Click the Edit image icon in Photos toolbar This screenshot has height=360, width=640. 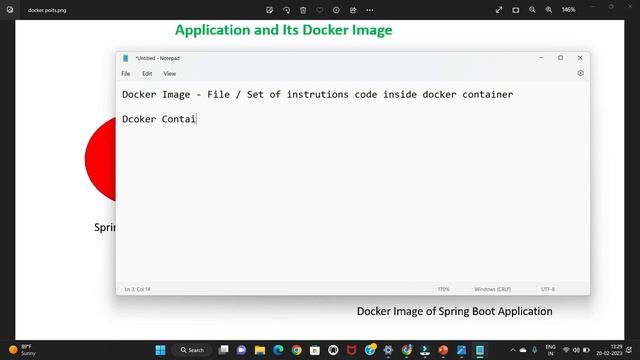pyautogui.click(x=269, y=10)
